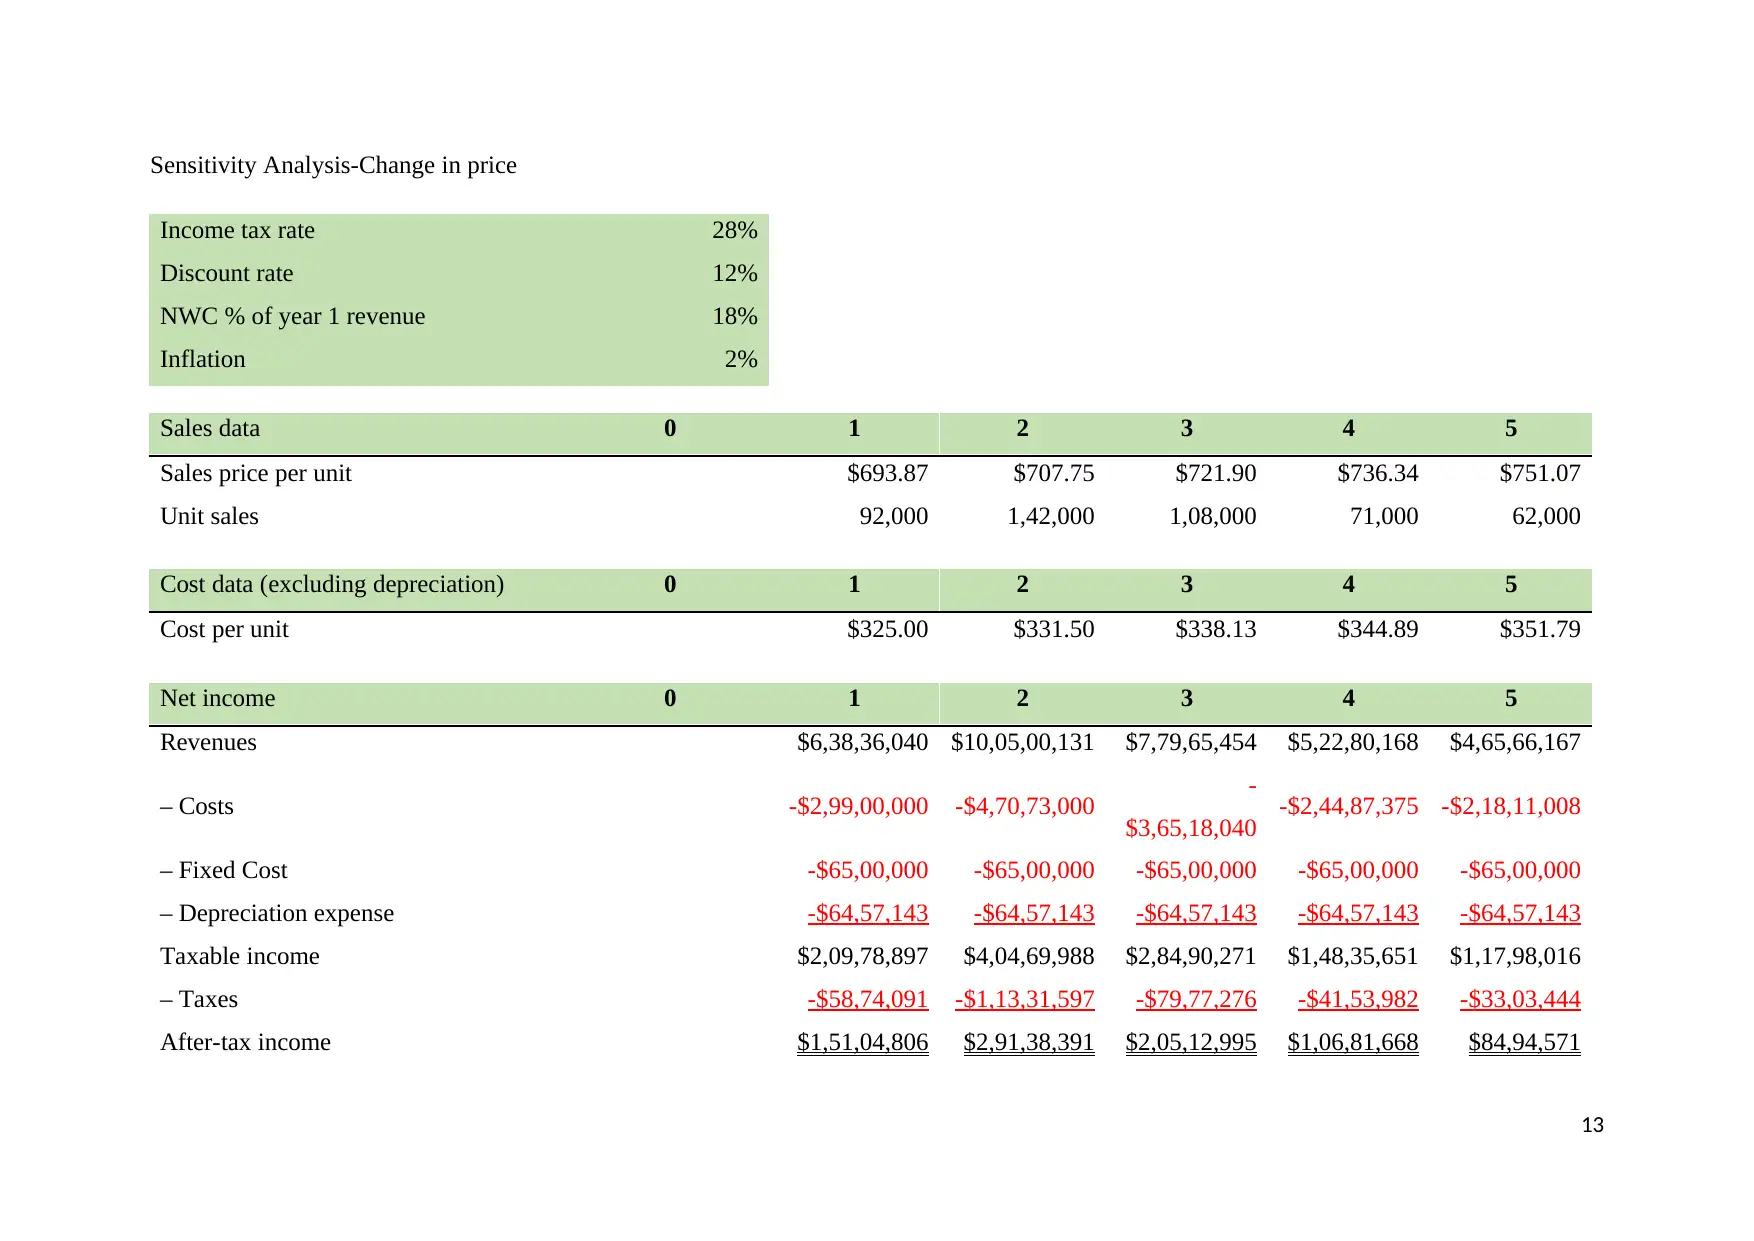Click cost per unit $325.00

[887, 629]
